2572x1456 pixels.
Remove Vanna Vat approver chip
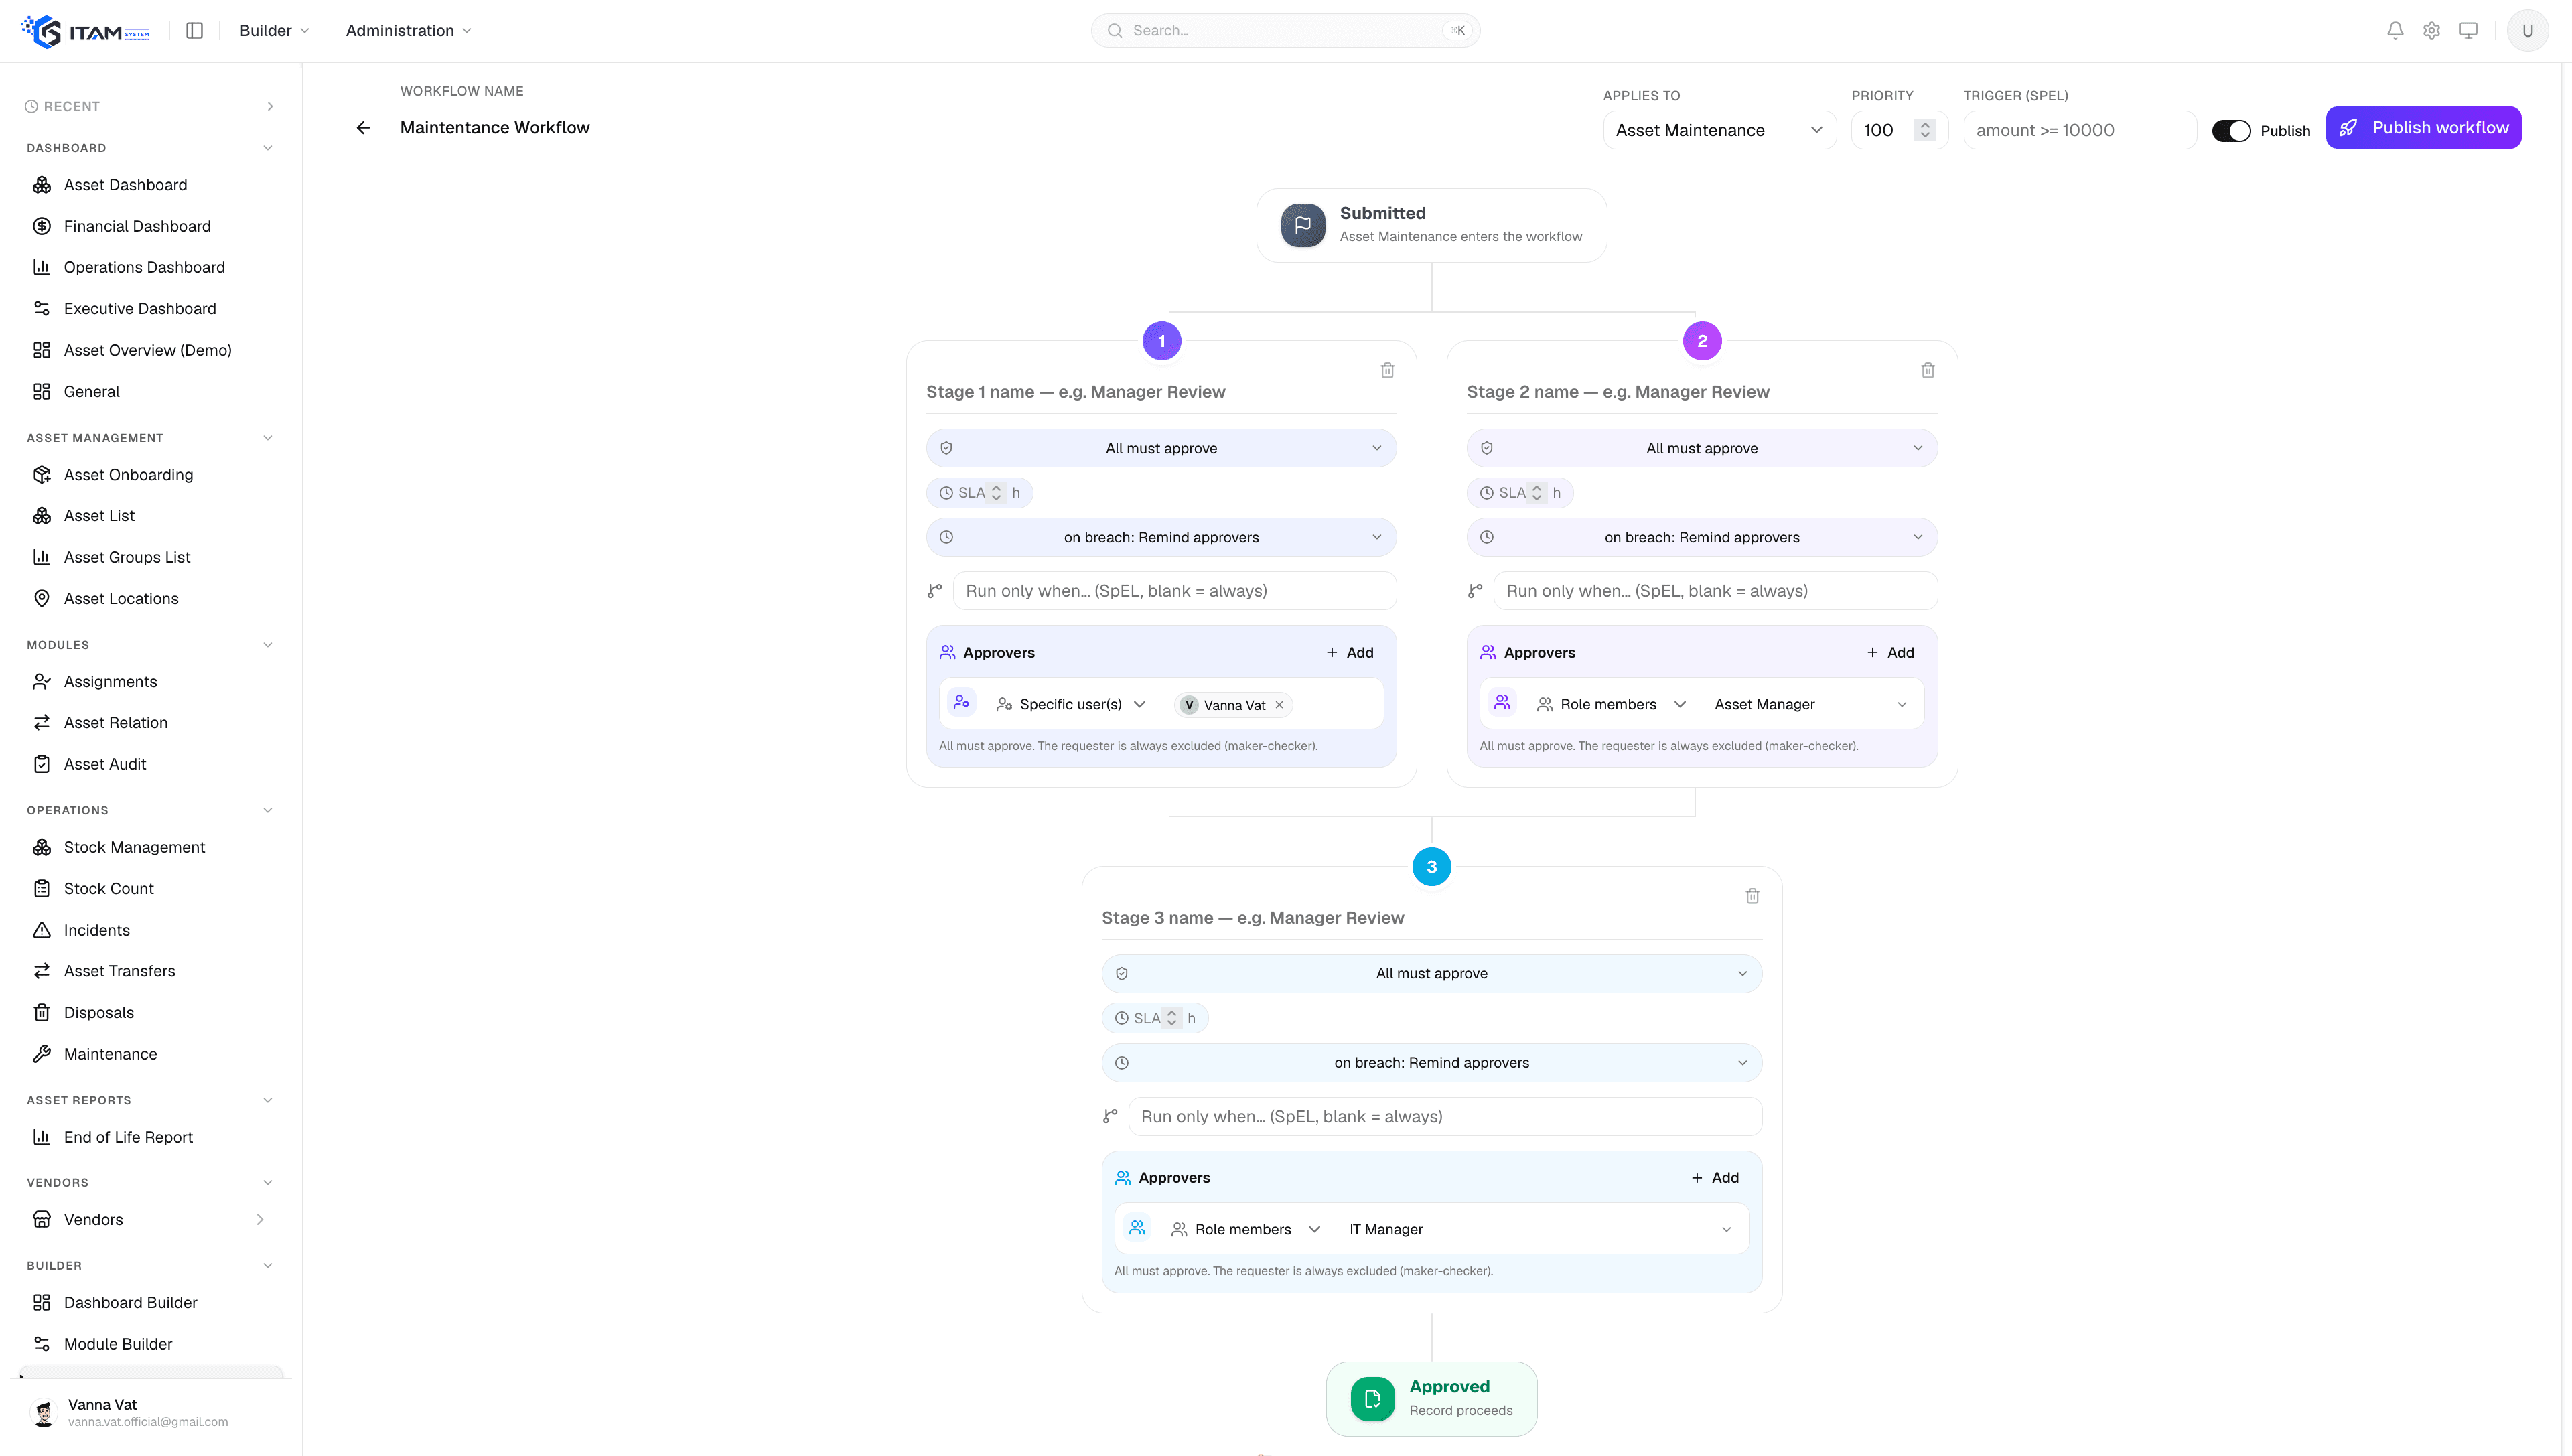1279,705
